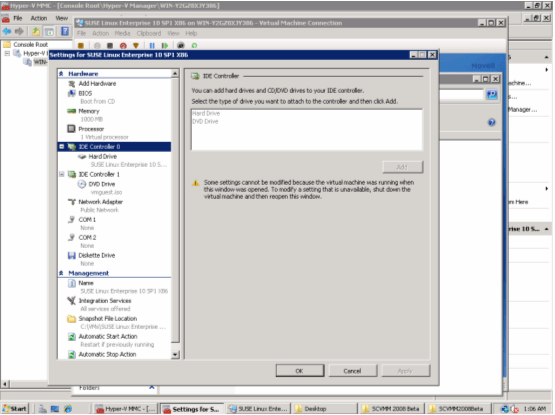Screen dimensions: 555x415
Task: Click the Revert green arrow icon in VM toolbar
Action: (194, 46)
